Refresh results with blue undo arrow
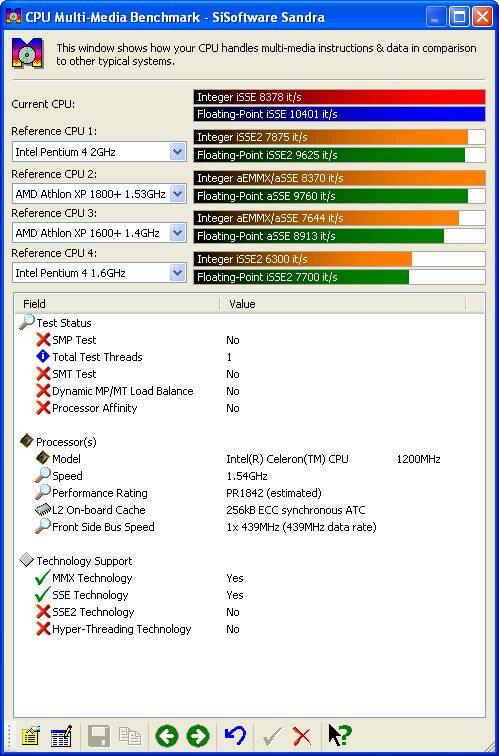The image size is (499, 756). tap(235, 736)
